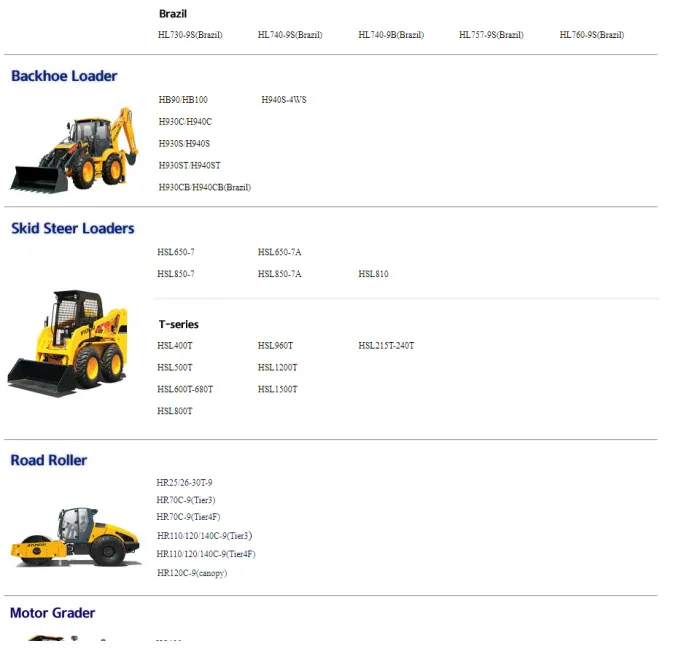Click the HSL800T model link
Screen dimensions: 700x649
[175, 411]
